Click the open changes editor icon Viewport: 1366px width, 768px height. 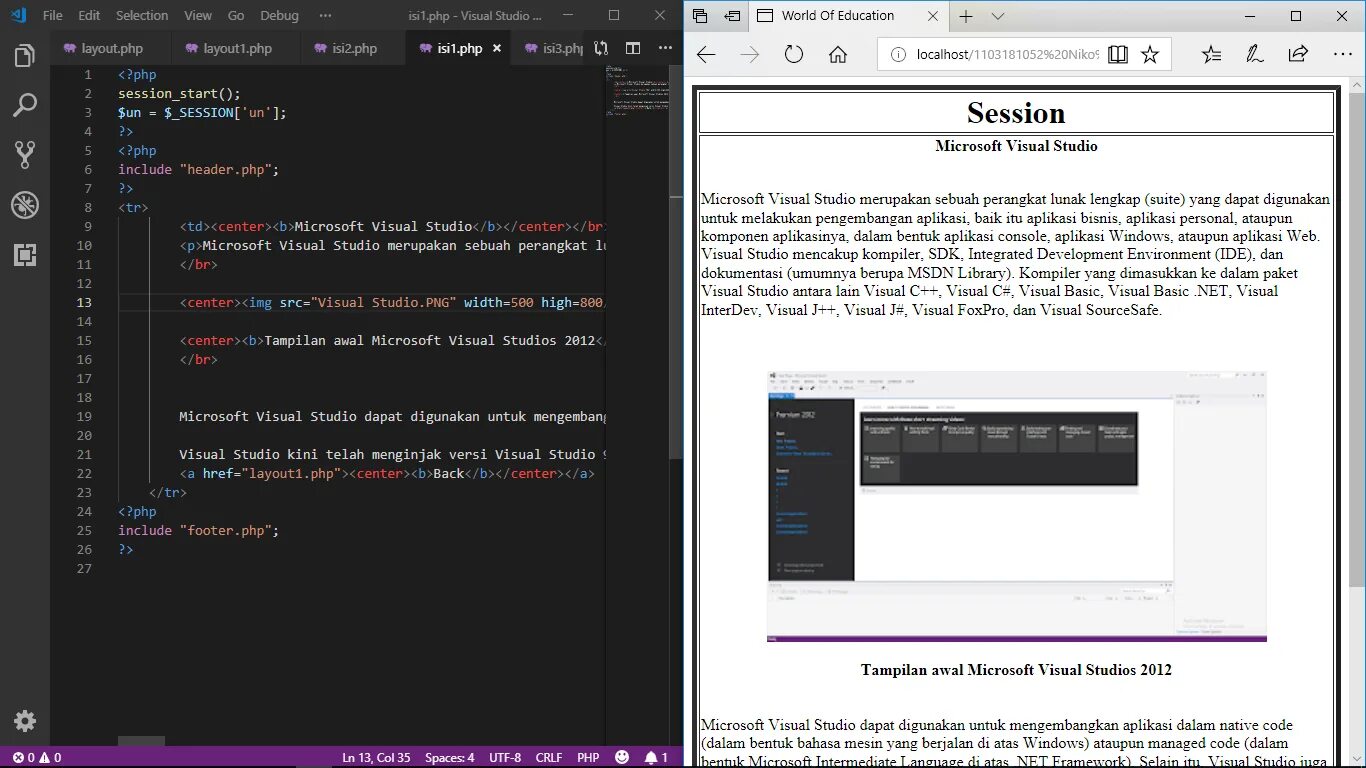click(601, 48)
